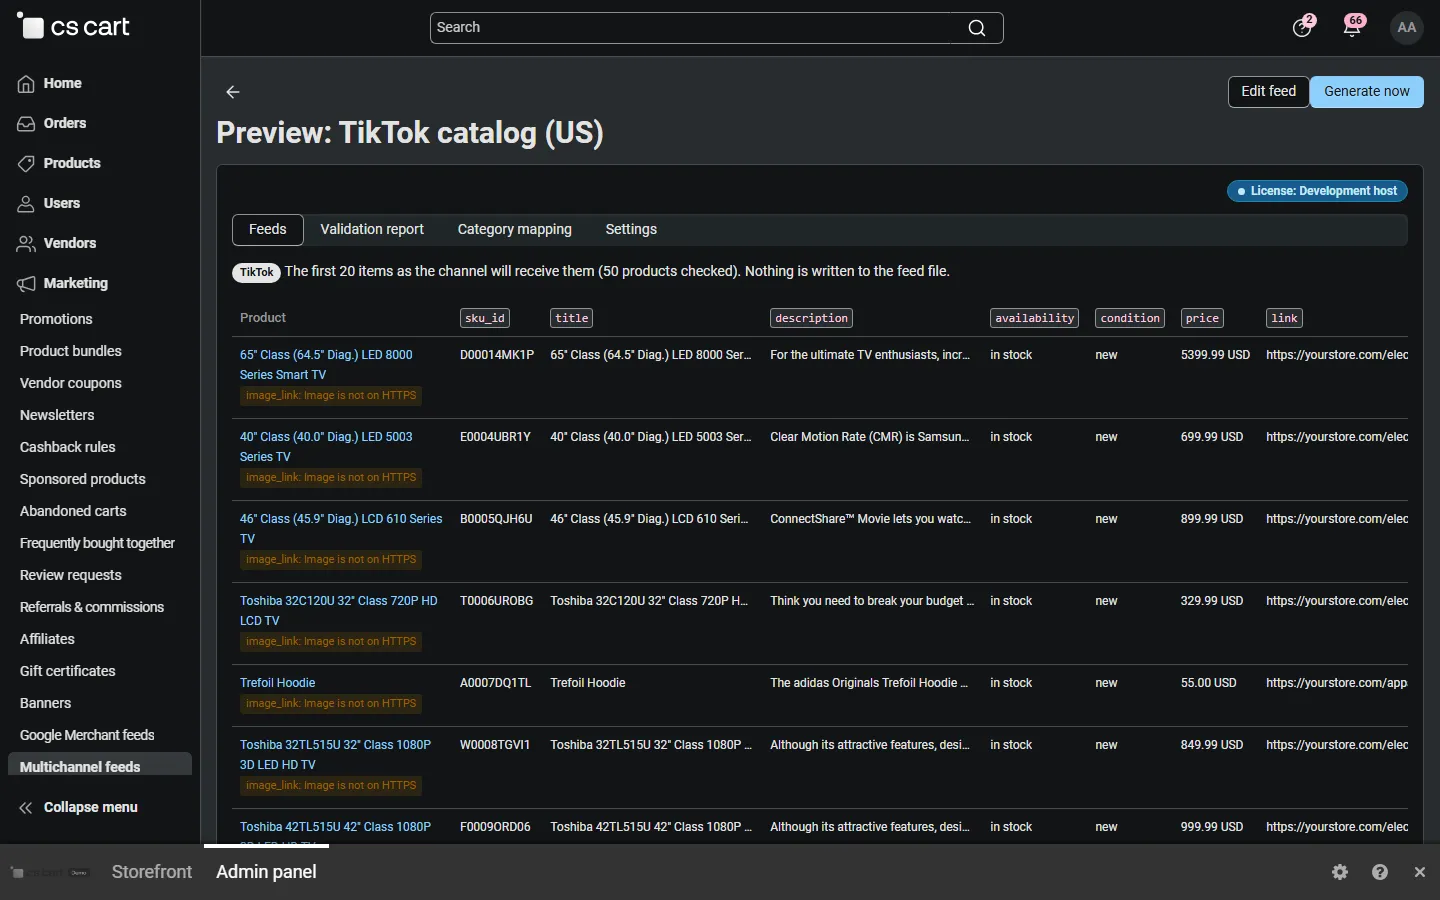Open Abandoned carts in the sidebar
The image size is (1440, 900).
click(73, 511)
